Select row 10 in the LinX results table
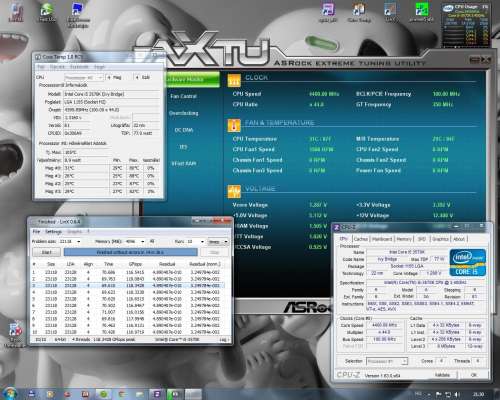The width and height of the screenshot is (500, 400). coord(128,332)
